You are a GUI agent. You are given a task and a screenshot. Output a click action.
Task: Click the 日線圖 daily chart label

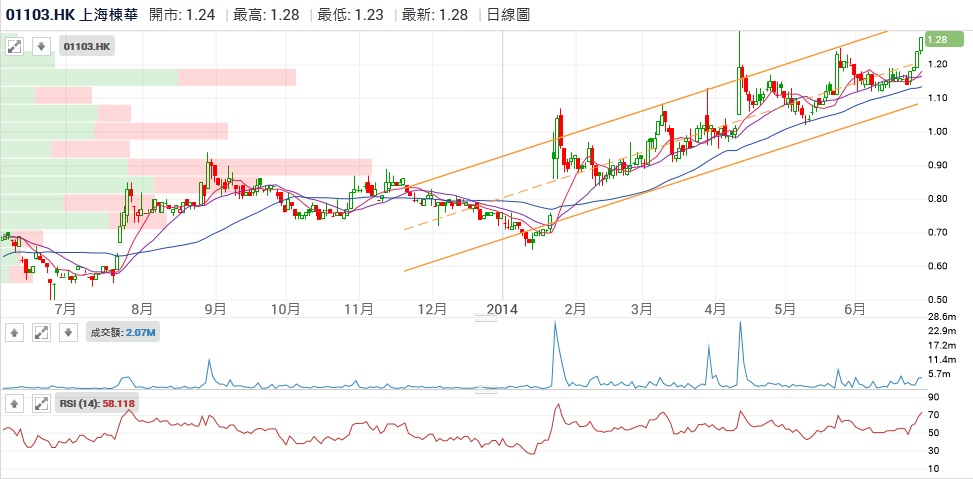[509, 15]
